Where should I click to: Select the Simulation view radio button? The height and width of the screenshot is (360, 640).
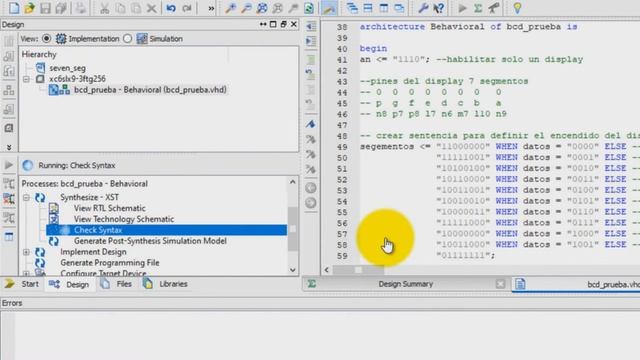(128, 38)
